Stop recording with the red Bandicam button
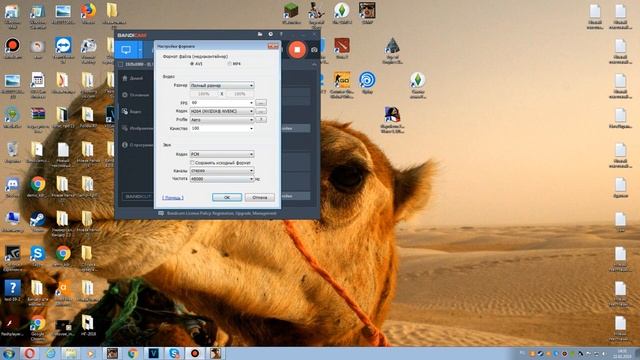The height and width of the screenshot is (360, 640). click(x=297, y=50)
